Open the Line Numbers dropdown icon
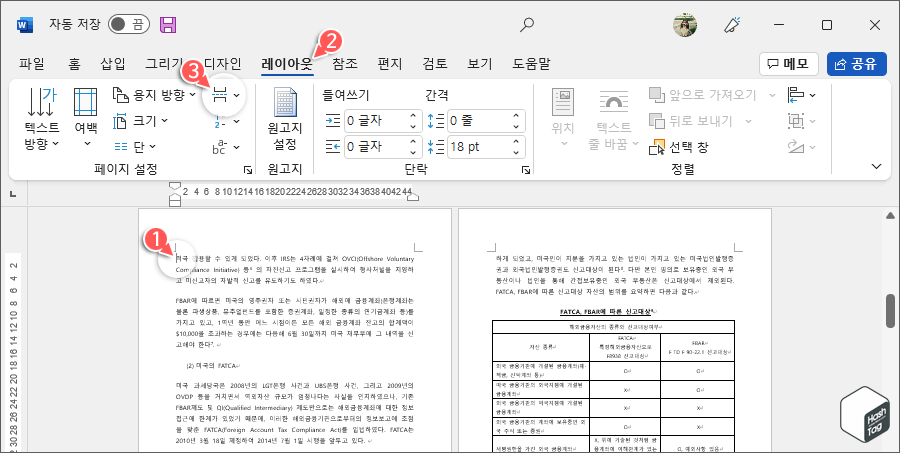This screenshot has width=900, height=453. point(226,121)
